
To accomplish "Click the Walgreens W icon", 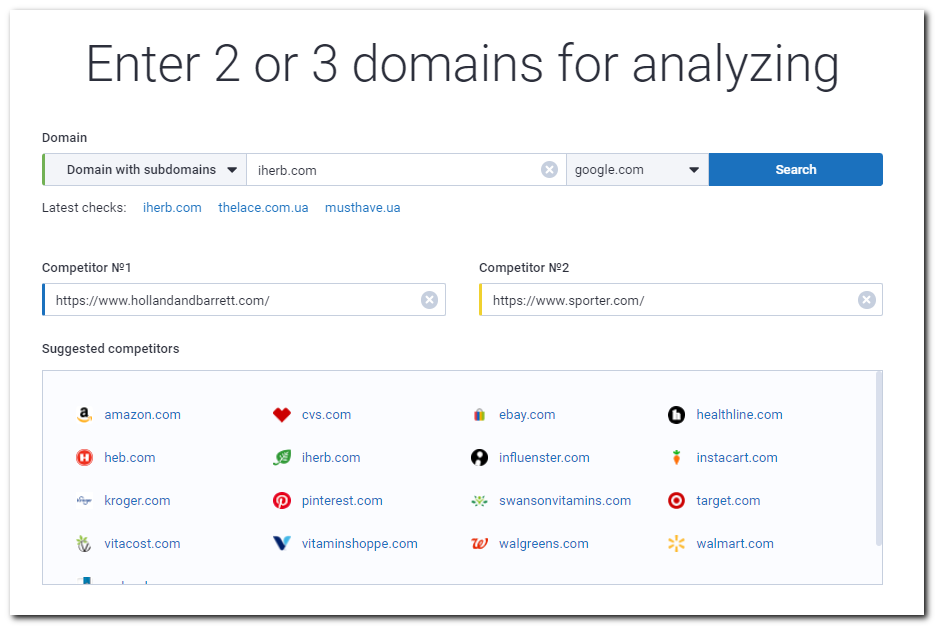I will (x=479, y=543).
